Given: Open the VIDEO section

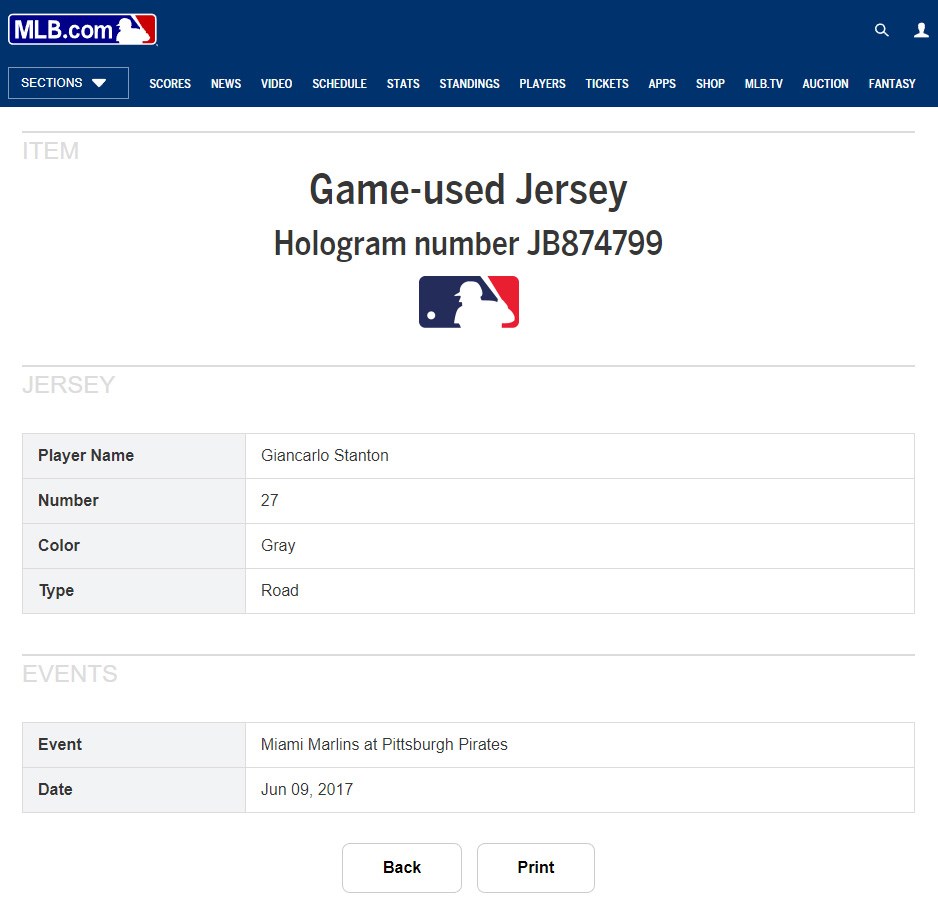Looking at the screenshot, I should (276, 84).
